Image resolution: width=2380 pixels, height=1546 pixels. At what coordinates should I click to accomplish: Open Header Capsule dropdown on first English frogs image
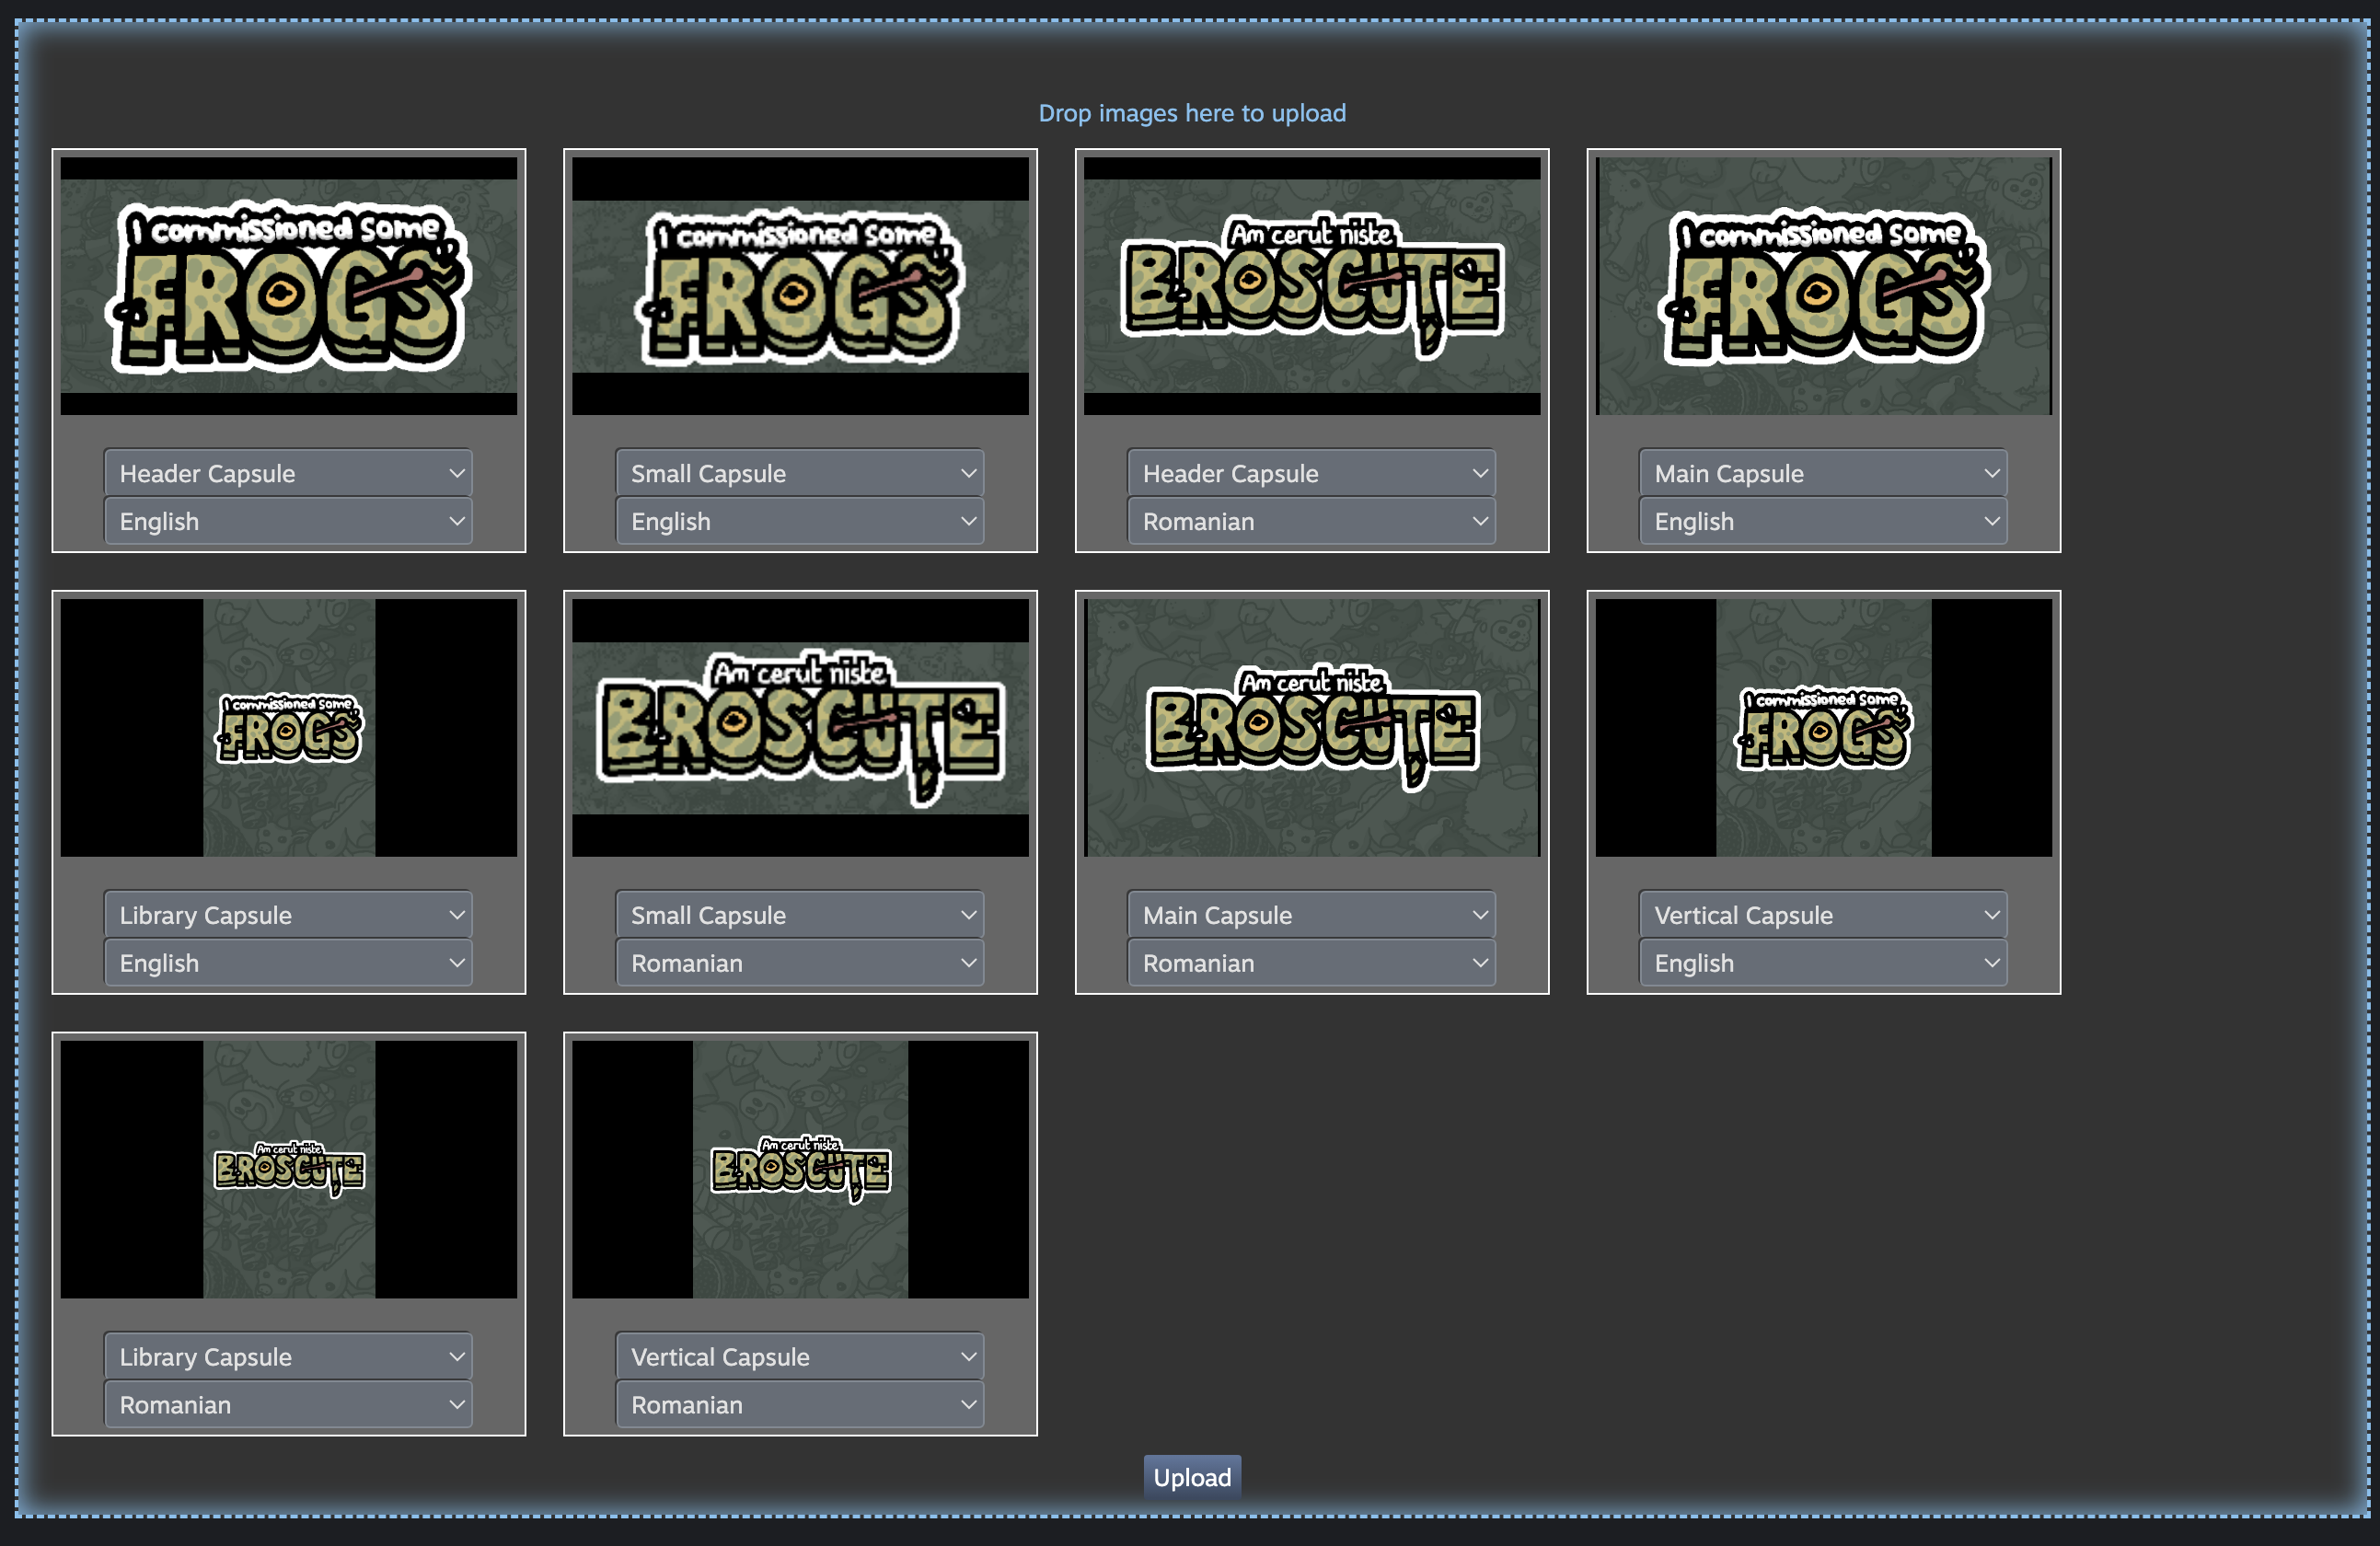coord(288,473)
